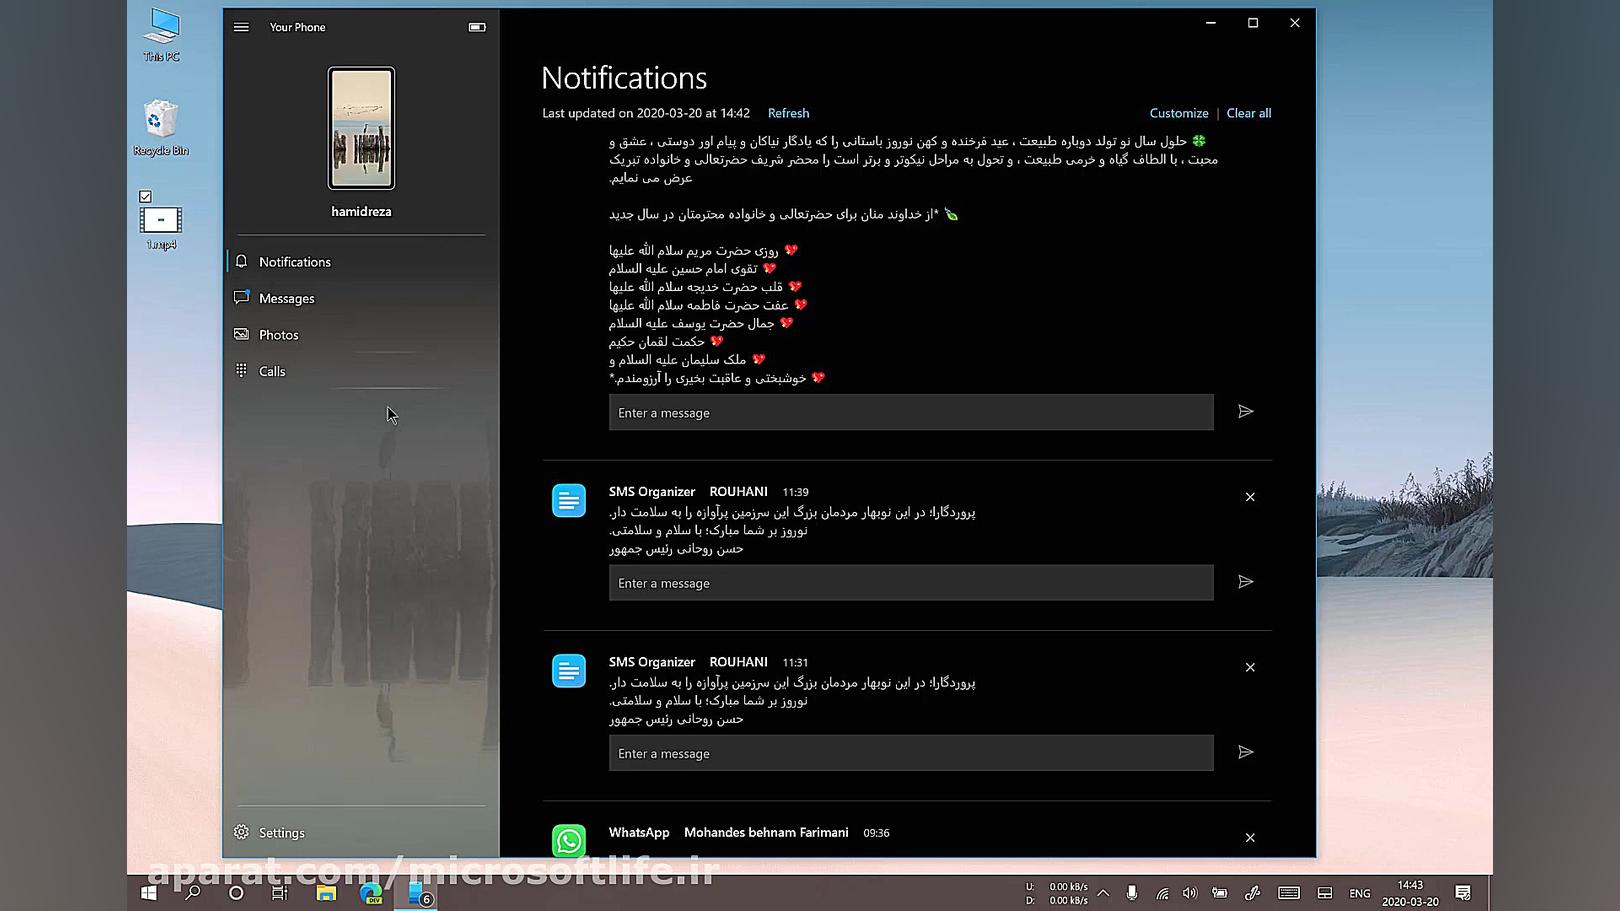Open Cortana from the taskbar
This screenshot has width=1620, height=911.
pos(236,893)
